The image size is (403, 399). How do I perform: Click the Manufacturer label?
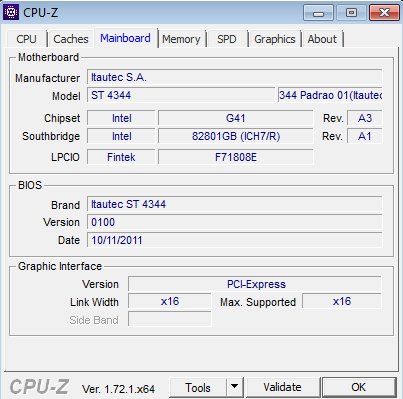pyautogui.click(x=47, y=78)
